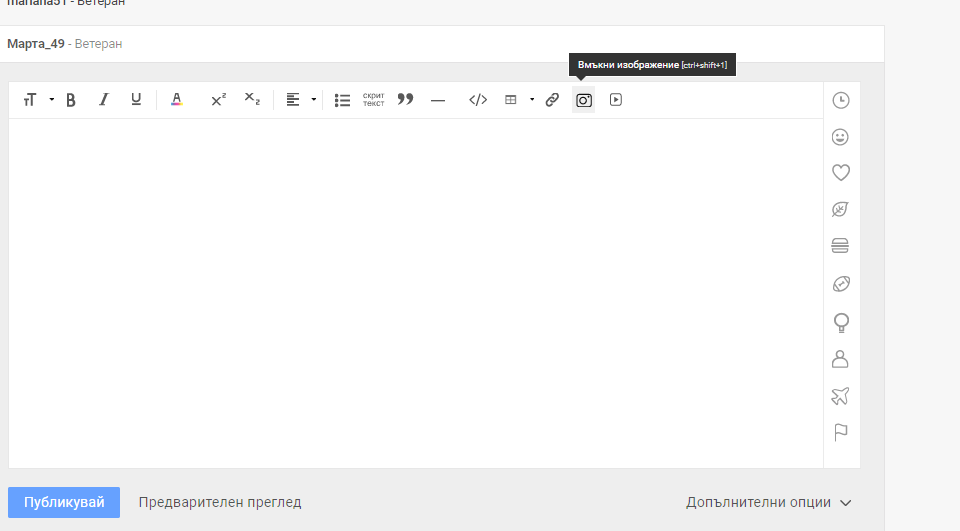Click the Публикувай button

(64, 502)
